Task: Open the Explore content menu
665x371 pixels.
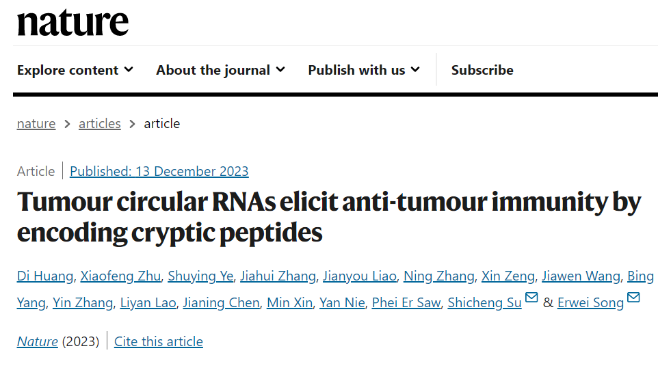Action: coord(75,70)
